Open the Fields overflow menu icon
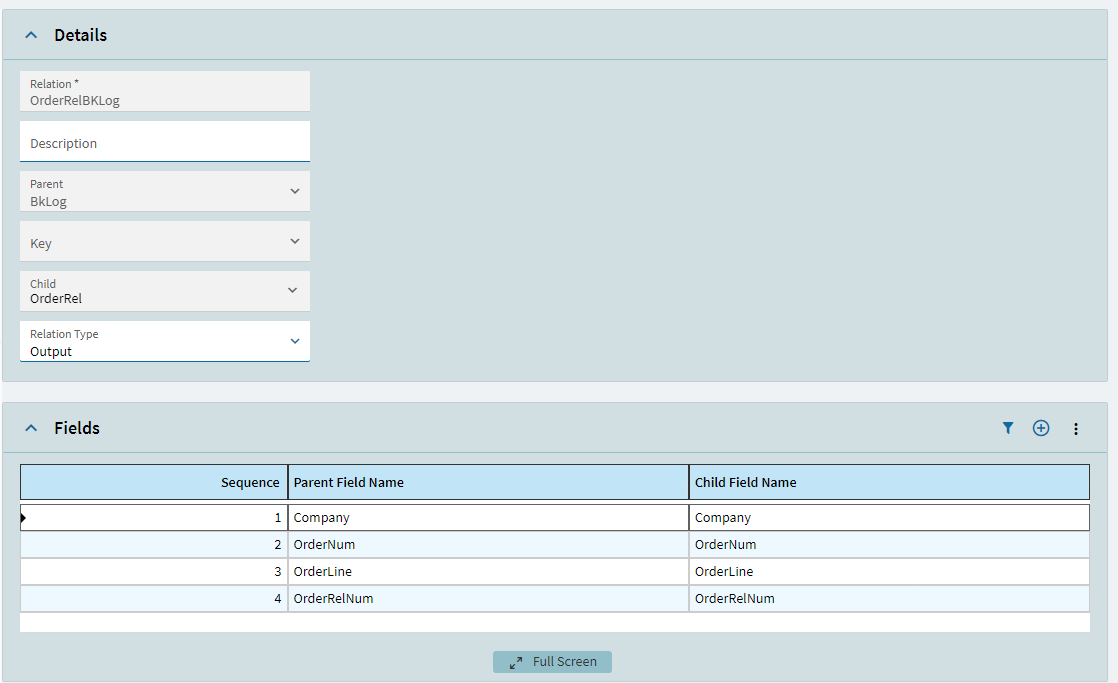The width and height of the screenshot is (1118, 683). pos(1076,428)
